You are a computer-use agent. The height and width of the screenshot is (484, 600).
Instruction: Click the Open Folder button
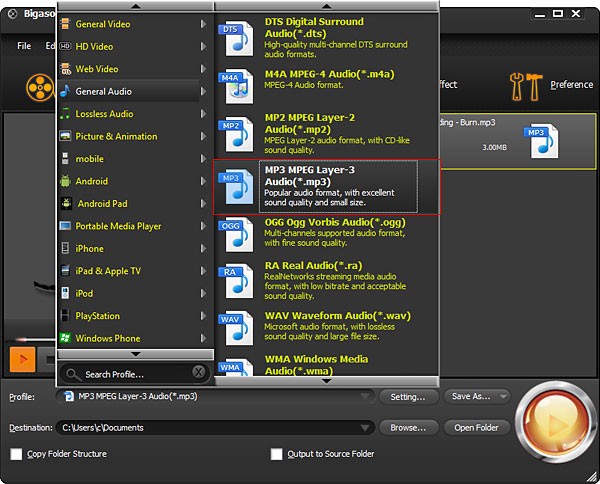click(x=476, y=428)
